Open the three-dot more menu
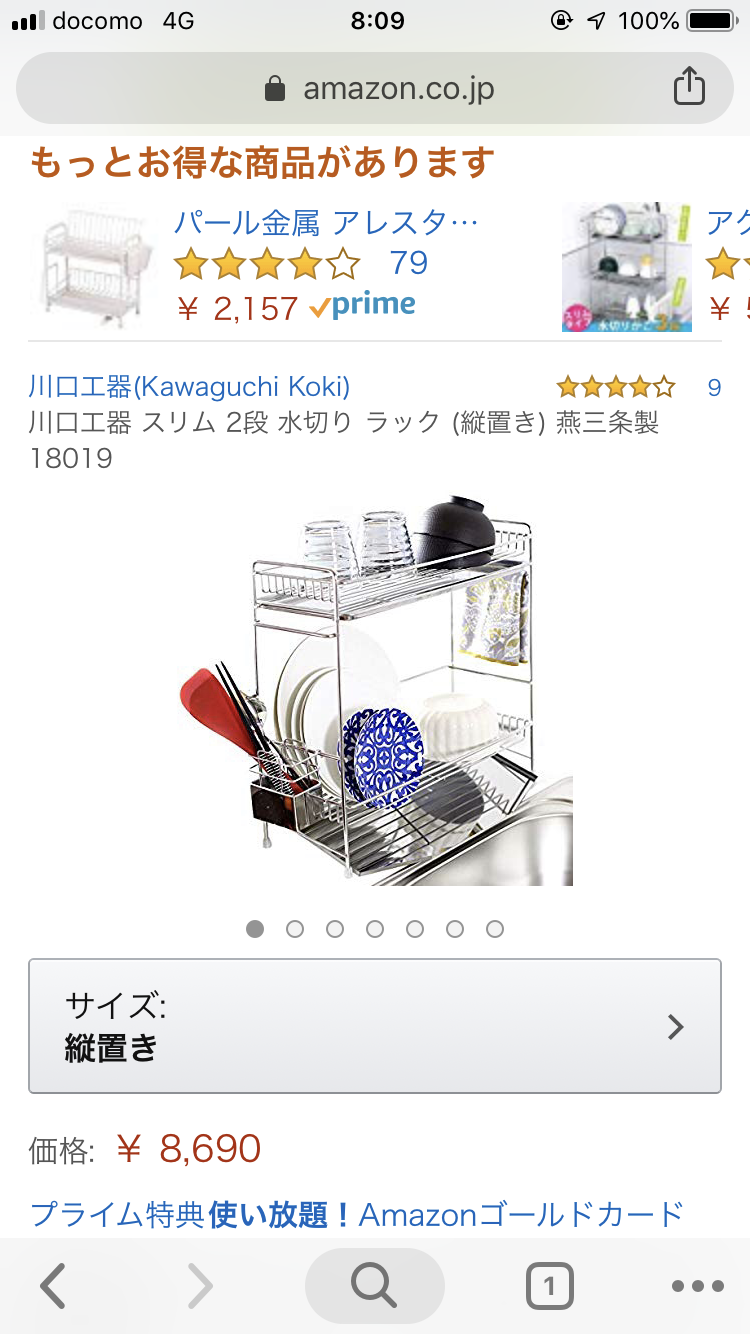 pos(697,1286)
